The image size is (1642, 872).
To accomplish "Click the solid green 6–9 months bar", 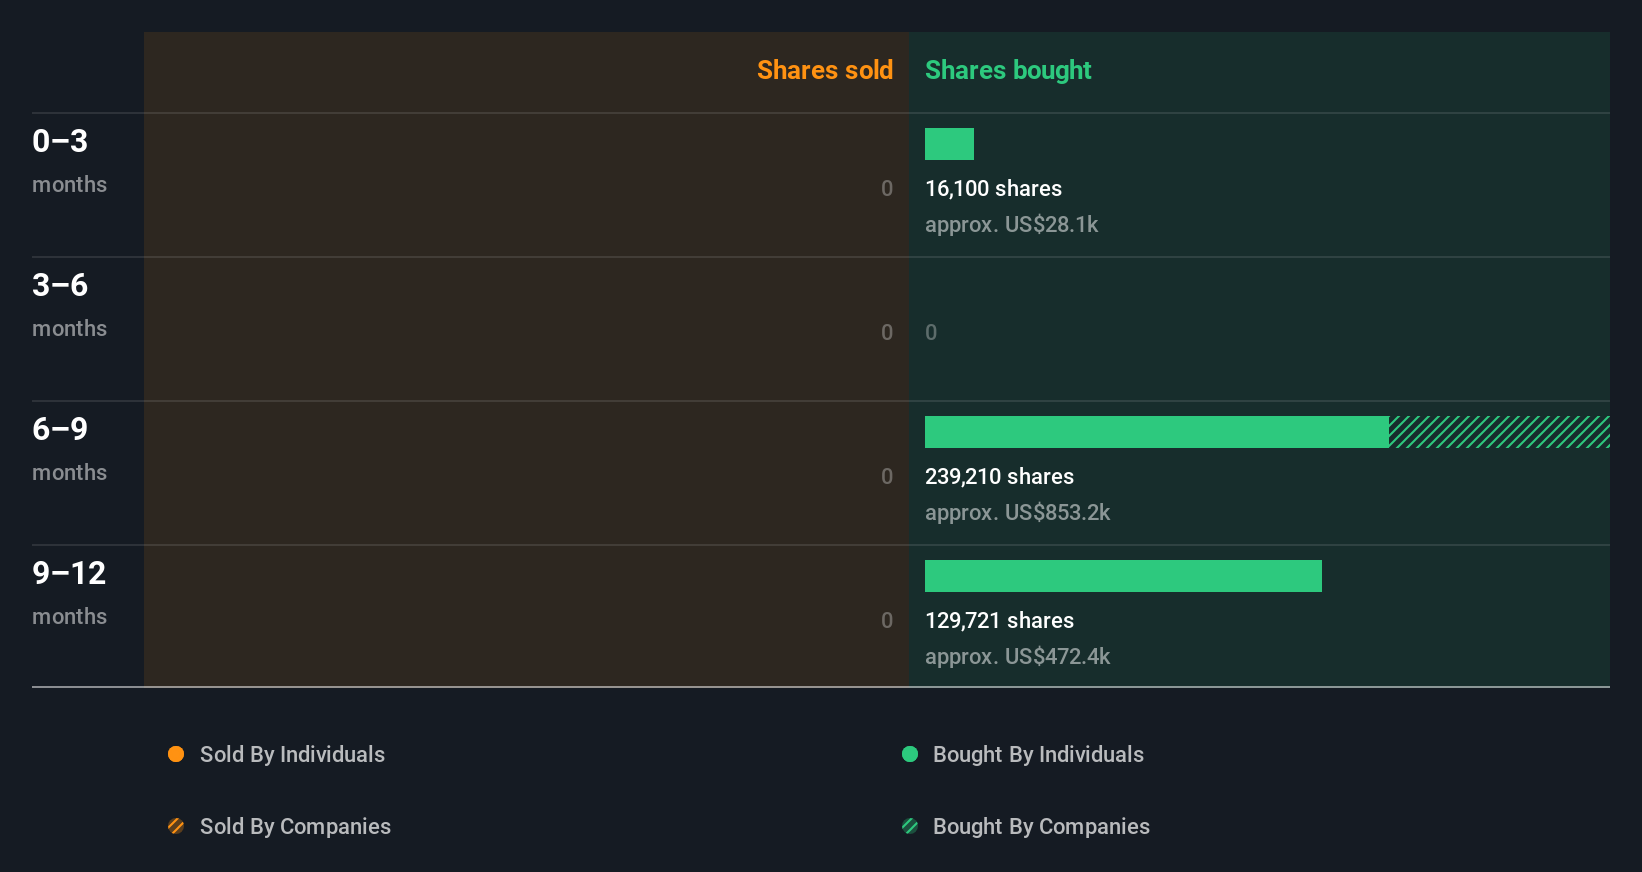I will (1157, 432).
